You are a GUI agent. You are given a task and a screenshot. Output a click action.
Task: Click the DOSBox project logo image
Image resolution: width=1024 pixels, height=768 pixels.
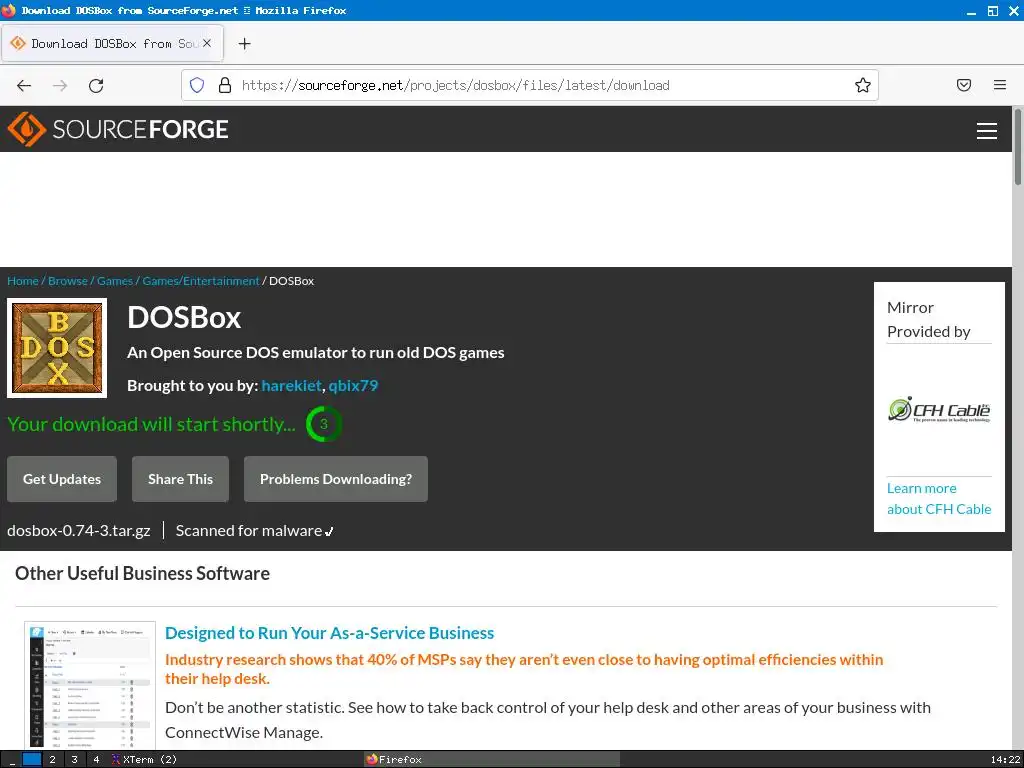tap(57, 348)
